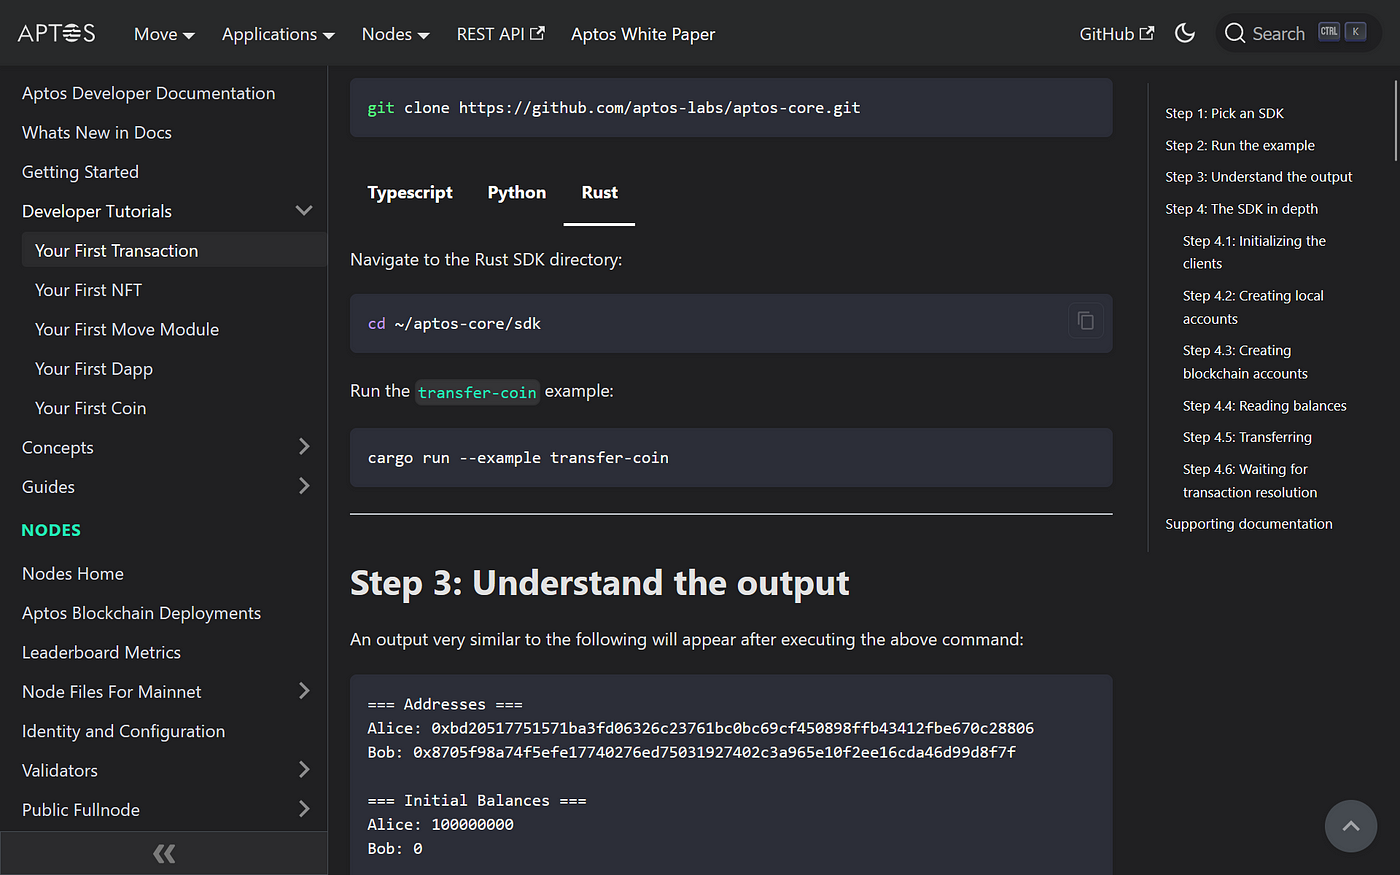Click Alice's address in the output
1400x875 pixels.
(x=732, y=728)
